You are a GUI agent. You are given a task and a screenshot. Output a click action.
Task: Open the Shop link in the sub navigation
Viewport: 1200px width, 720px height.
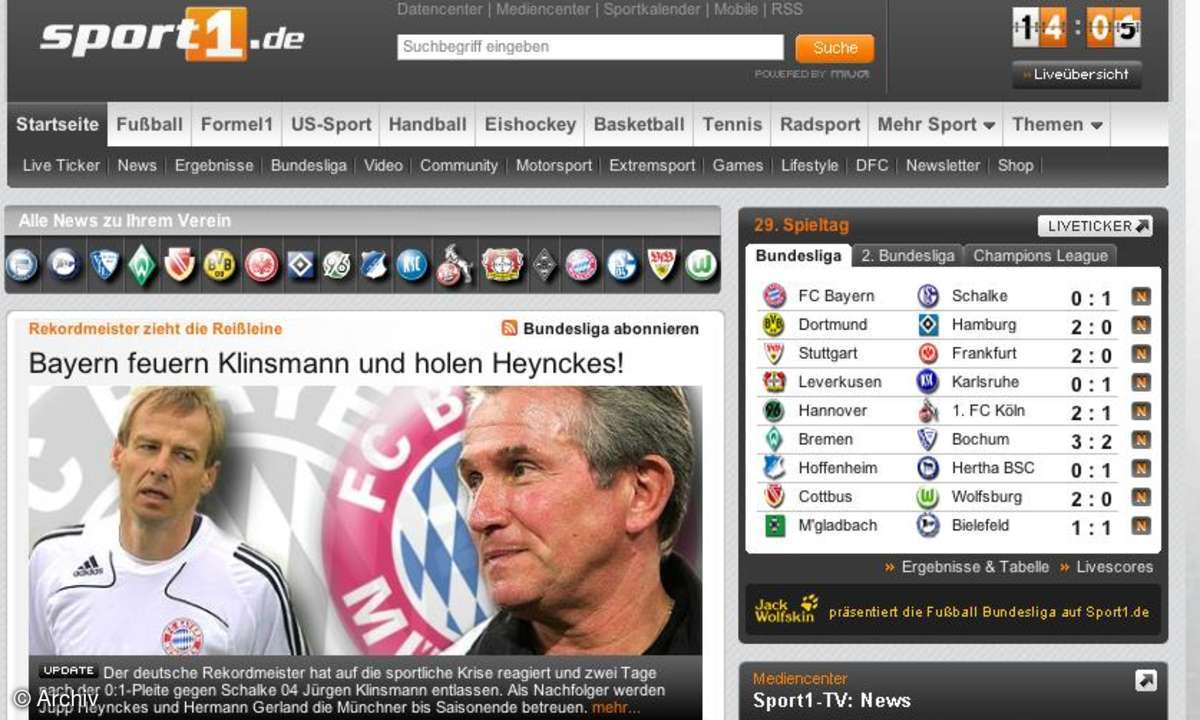1015,166
